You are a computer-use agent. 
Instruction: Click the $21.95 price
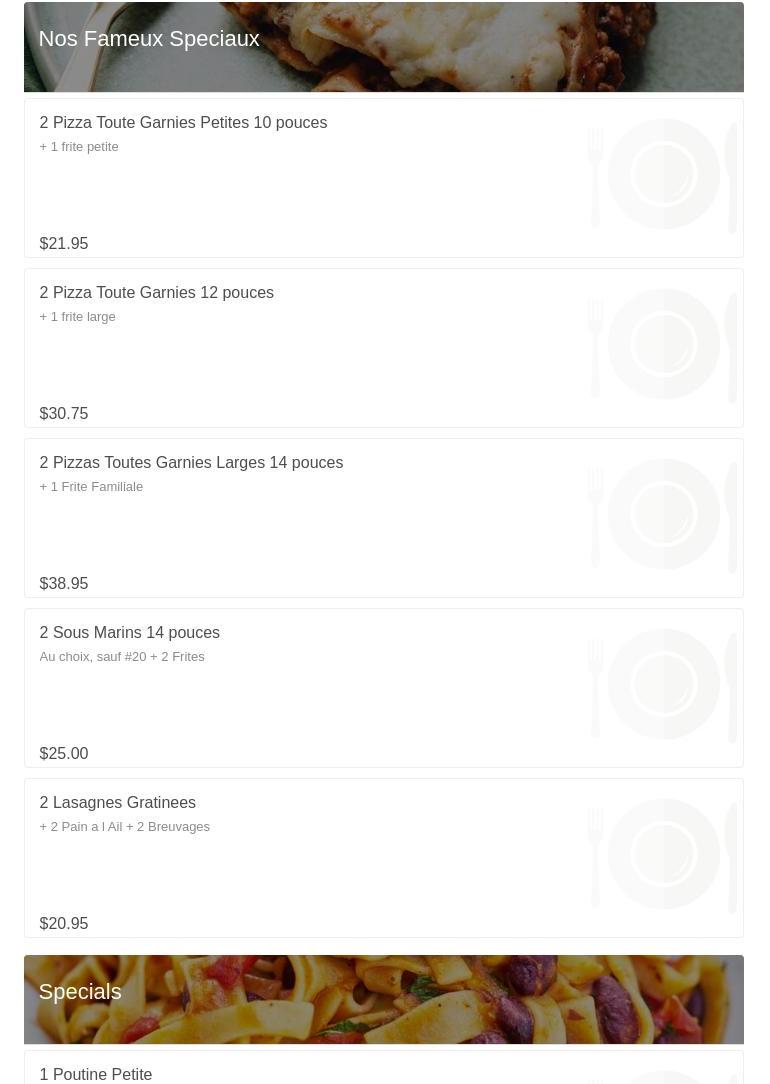click(x=64, y=244)
